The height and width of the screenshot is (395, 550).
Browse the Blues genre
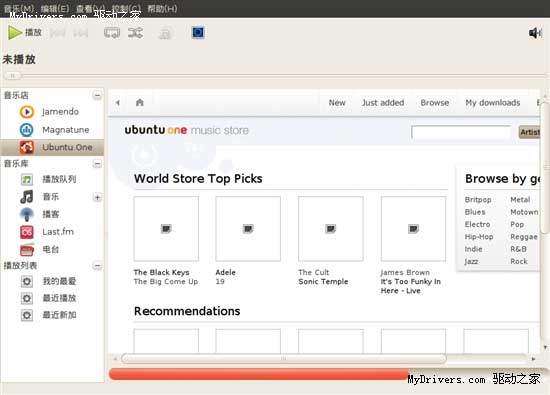coord(475,212)
